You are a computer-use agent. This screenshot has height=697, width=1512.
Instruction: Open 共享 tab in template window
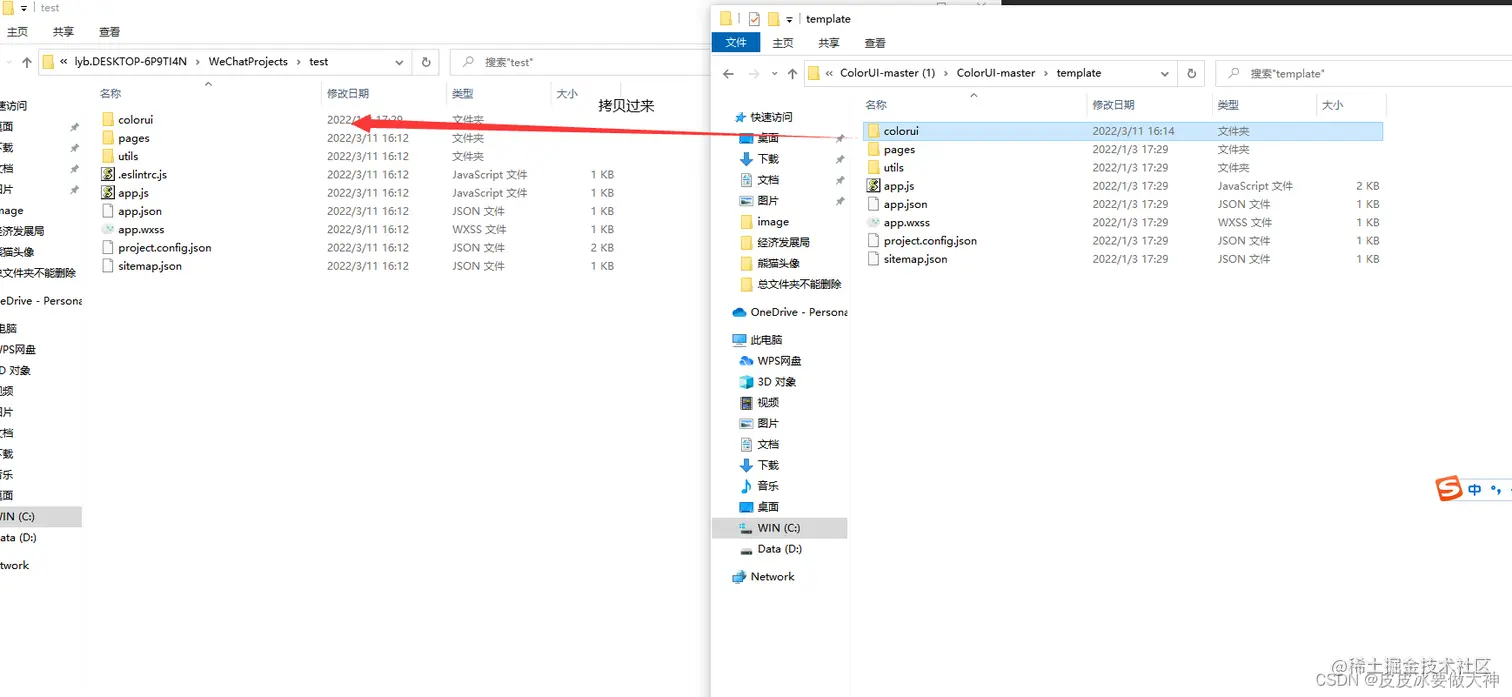coord(829,43)
